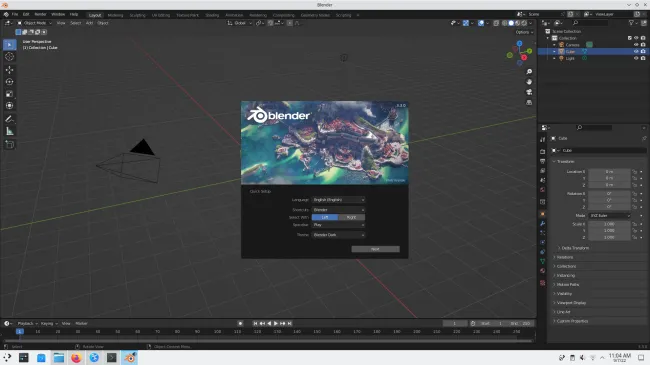650x365 pixels.
Task: Click the Scale X value field
Action: tap(609, 224)
